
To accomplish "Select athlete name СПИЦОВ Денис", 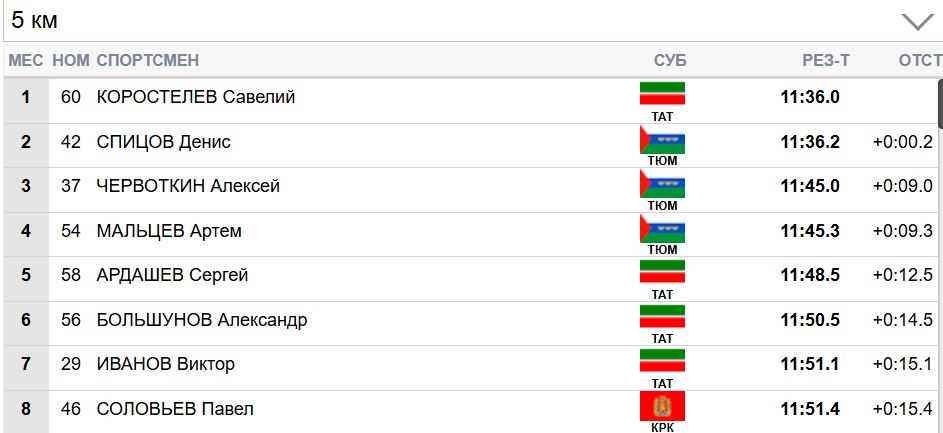I will coord(164,142).
